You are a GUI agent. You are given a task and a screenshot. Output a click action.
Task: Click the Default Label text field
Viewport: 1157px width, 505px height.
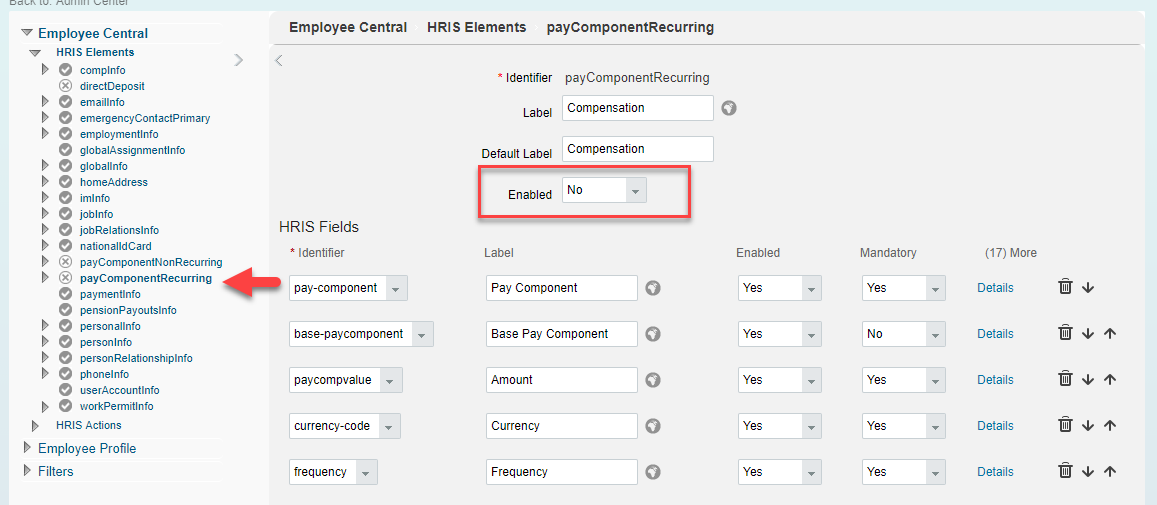[x=638, y=148]
